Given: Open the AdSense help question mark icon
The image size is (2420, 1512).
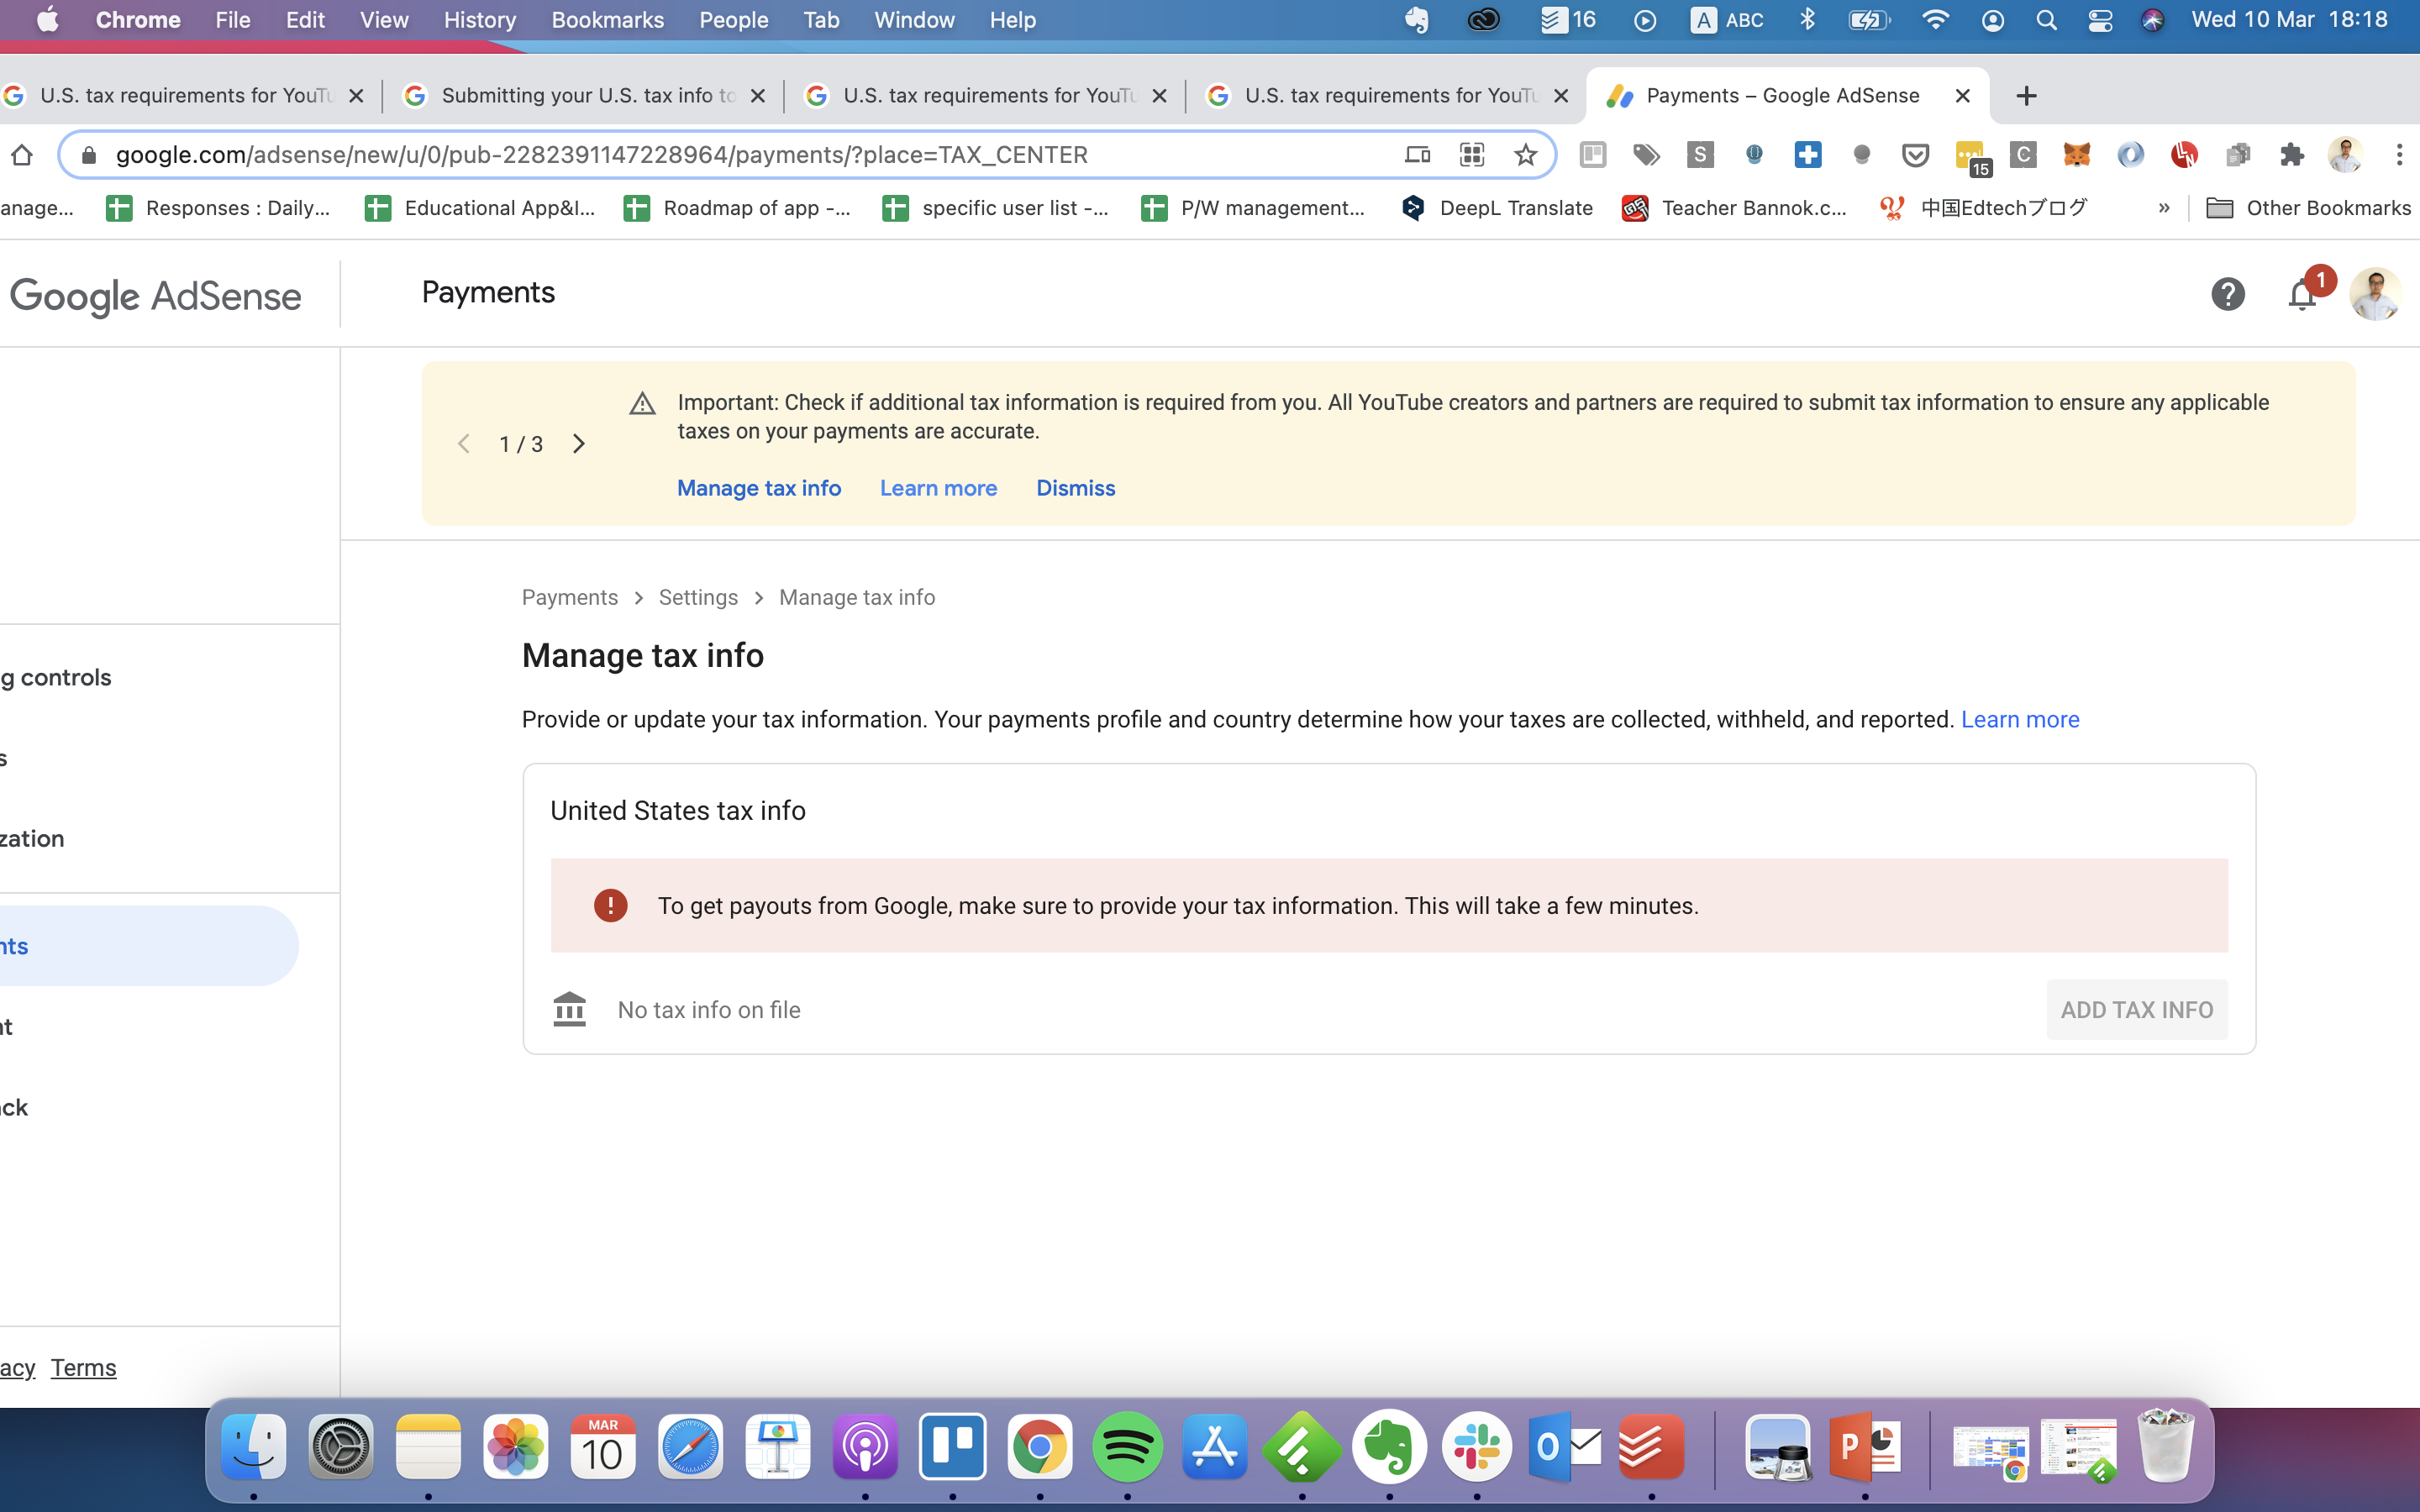Looking at the screenshot, I should pos(2227,294).
